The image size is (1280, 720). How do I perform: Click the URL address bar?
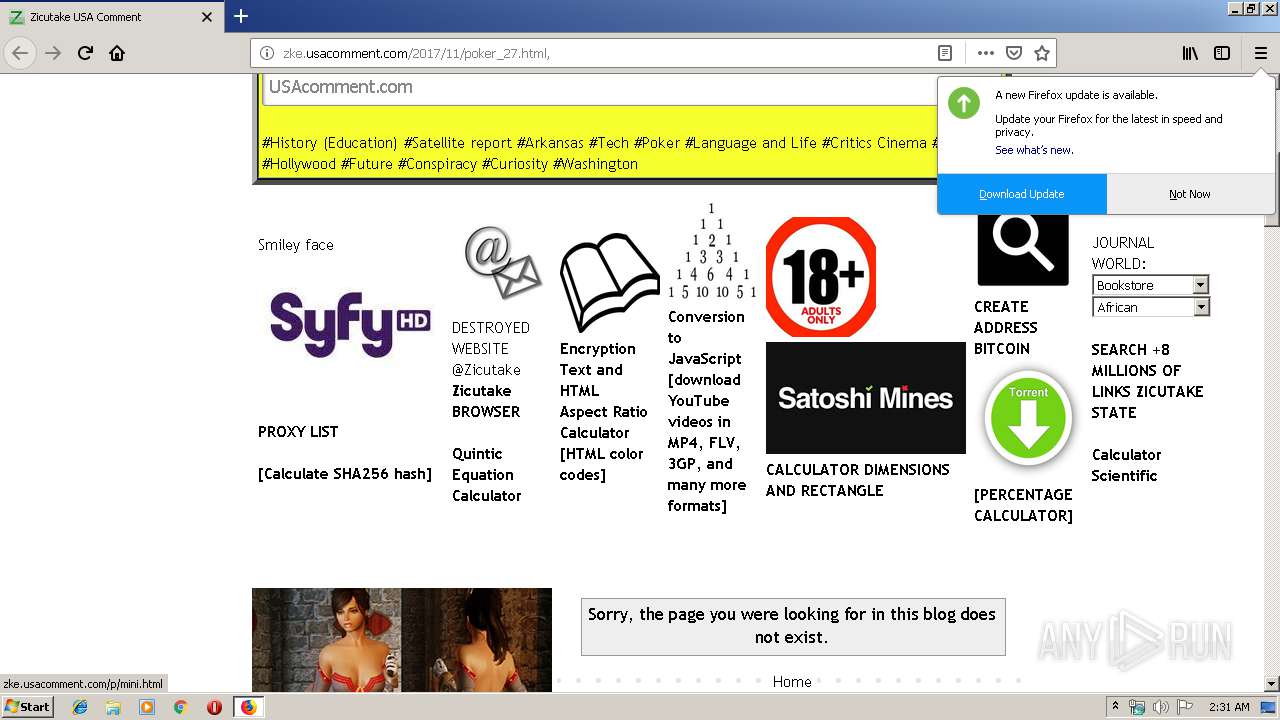point(600,53)
